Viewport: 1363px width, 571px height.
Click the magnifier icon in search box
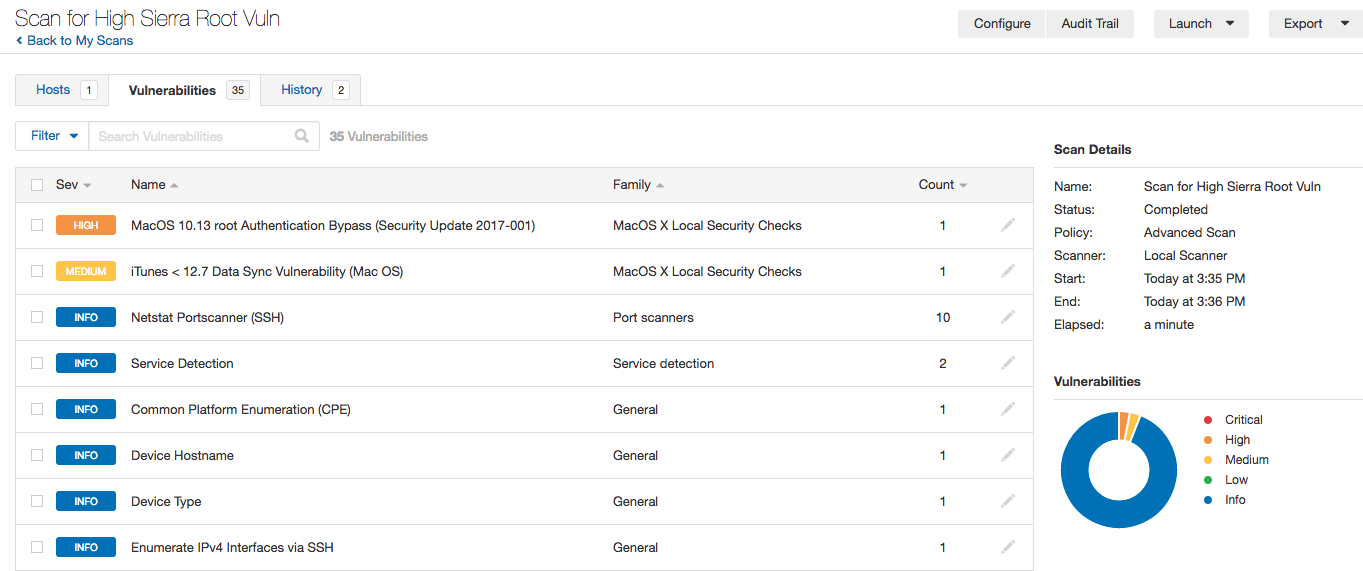[302, 136]
